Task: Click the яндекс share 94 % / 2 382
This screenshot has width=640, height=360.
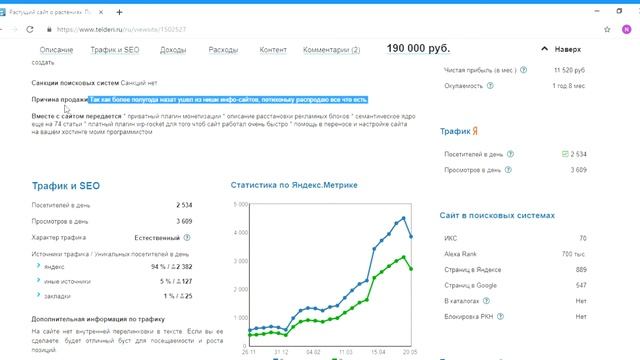Action: 171,267
